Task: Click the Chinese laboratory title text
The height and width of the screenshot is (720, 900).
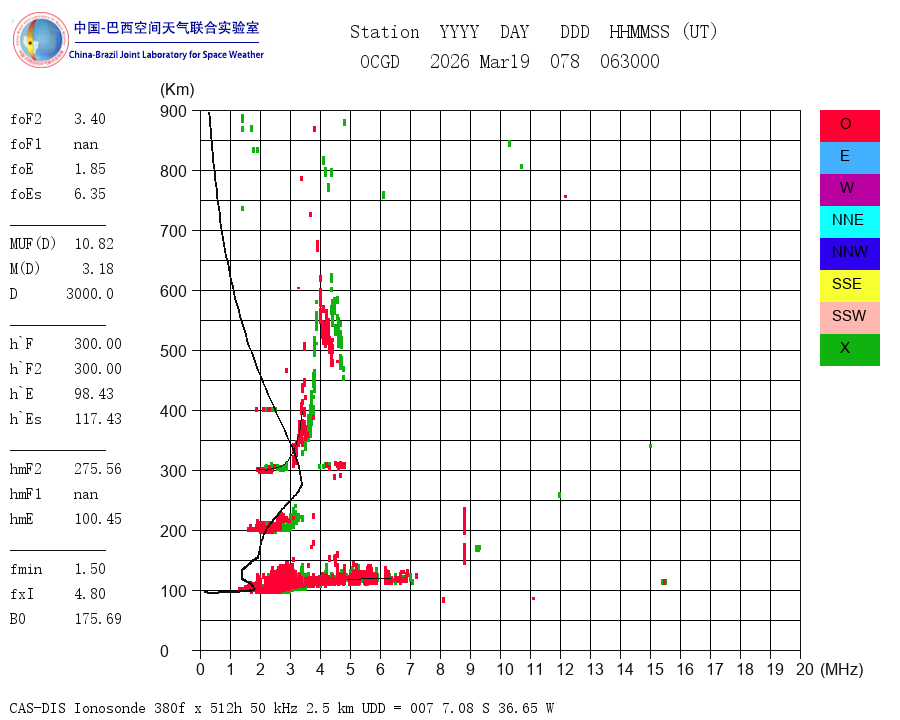Action: [x=166, y=28]
